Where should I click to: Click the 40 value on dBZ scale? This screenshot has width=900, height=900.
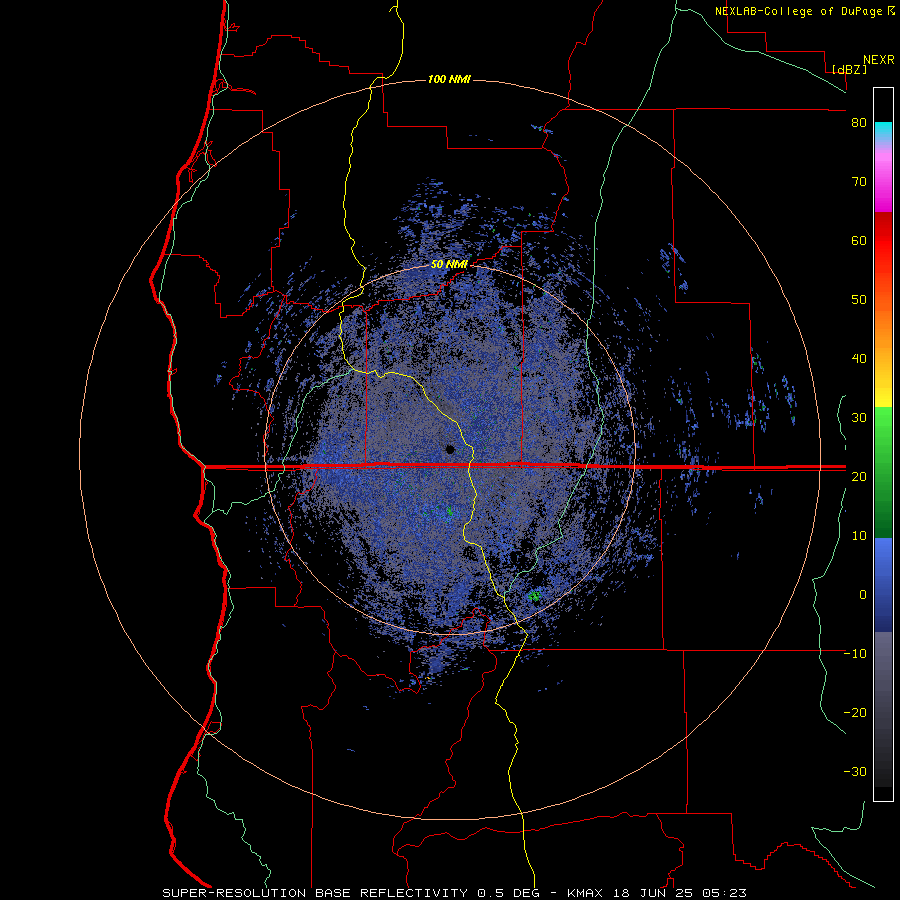click(859, 359)
